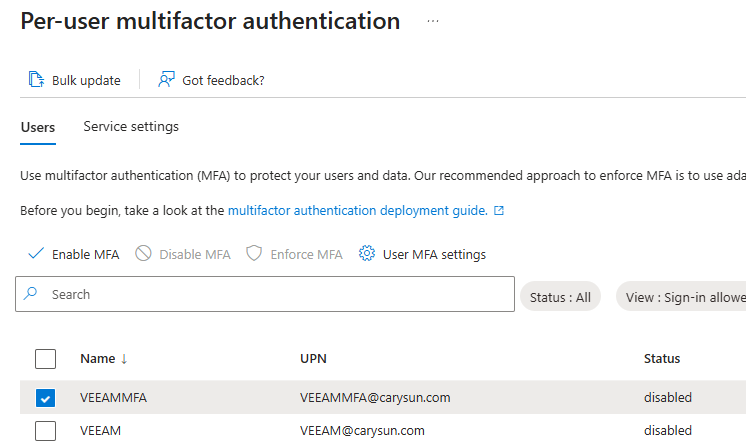The width and height of the screenshot is (746, 444).
Task: Open User MFA settings gear icon
Action: (367, 254)
